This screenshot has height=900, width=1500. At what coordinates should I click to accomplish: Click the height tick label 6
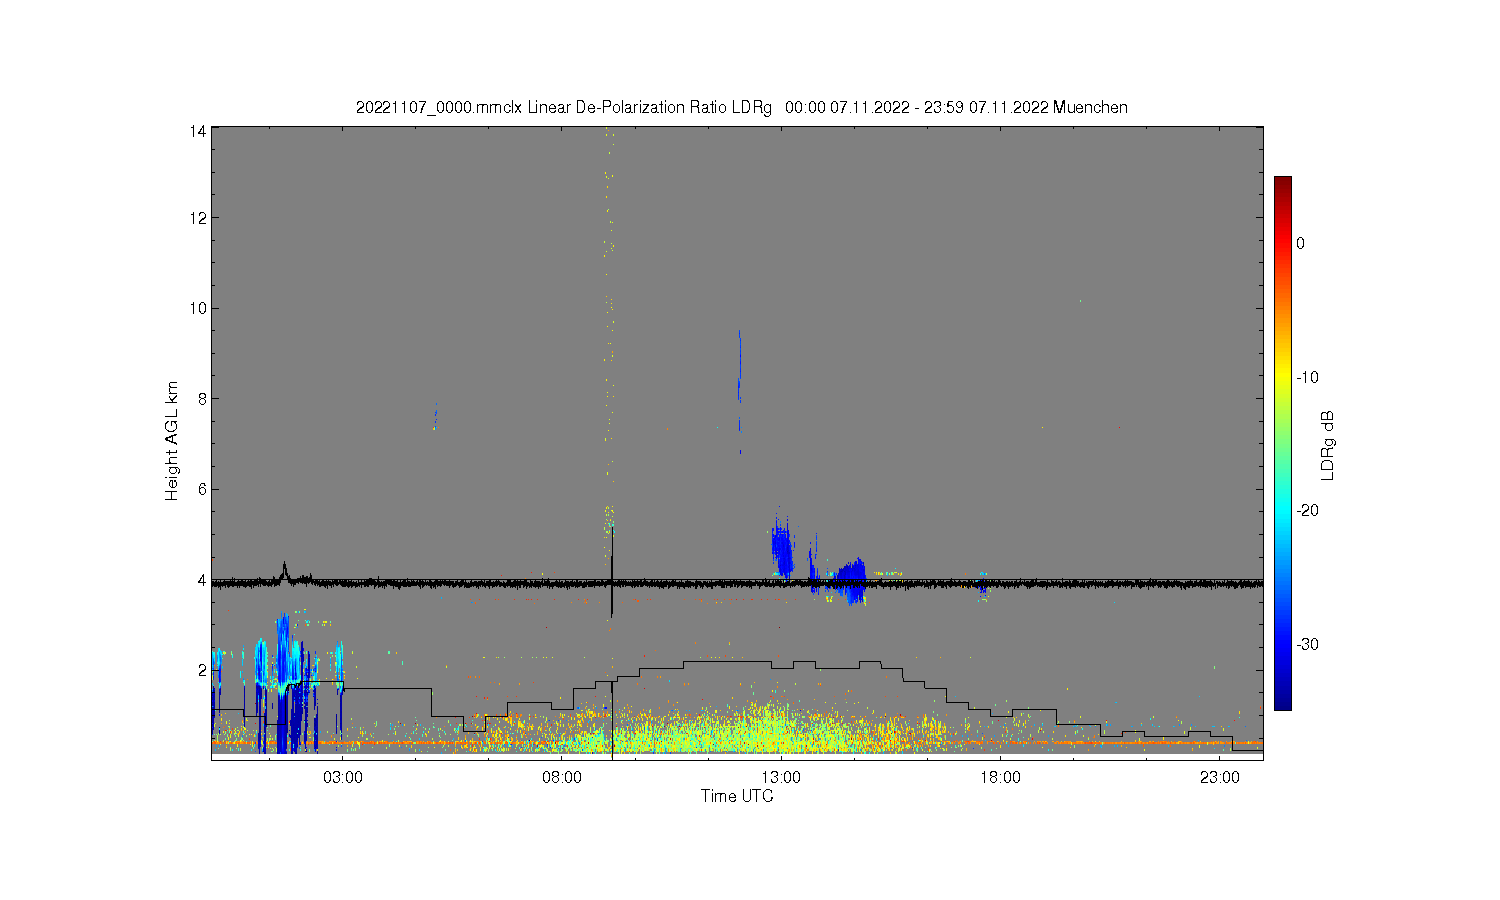[x=202, y=489]
